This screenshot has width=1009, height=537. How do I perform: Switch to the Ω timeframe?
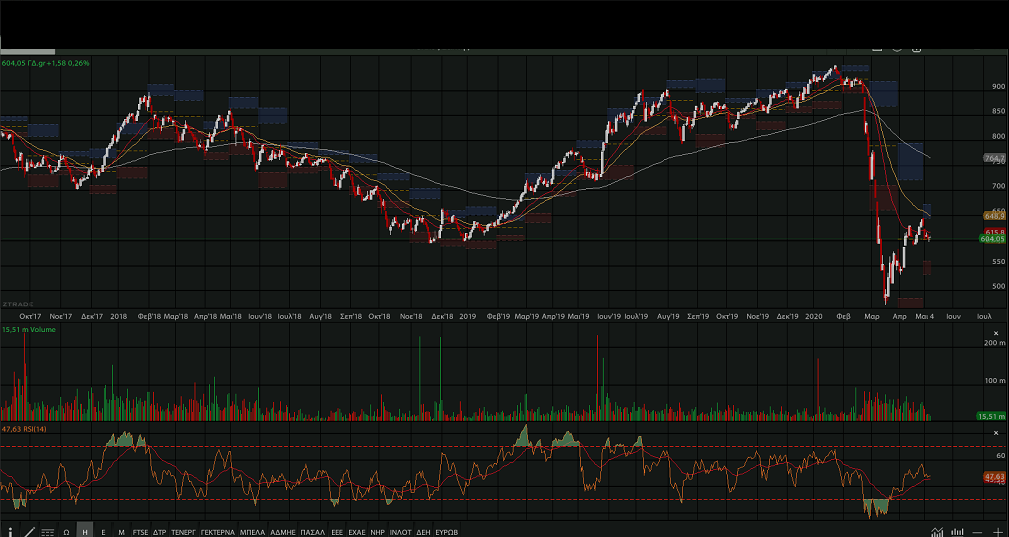[66, 532]
